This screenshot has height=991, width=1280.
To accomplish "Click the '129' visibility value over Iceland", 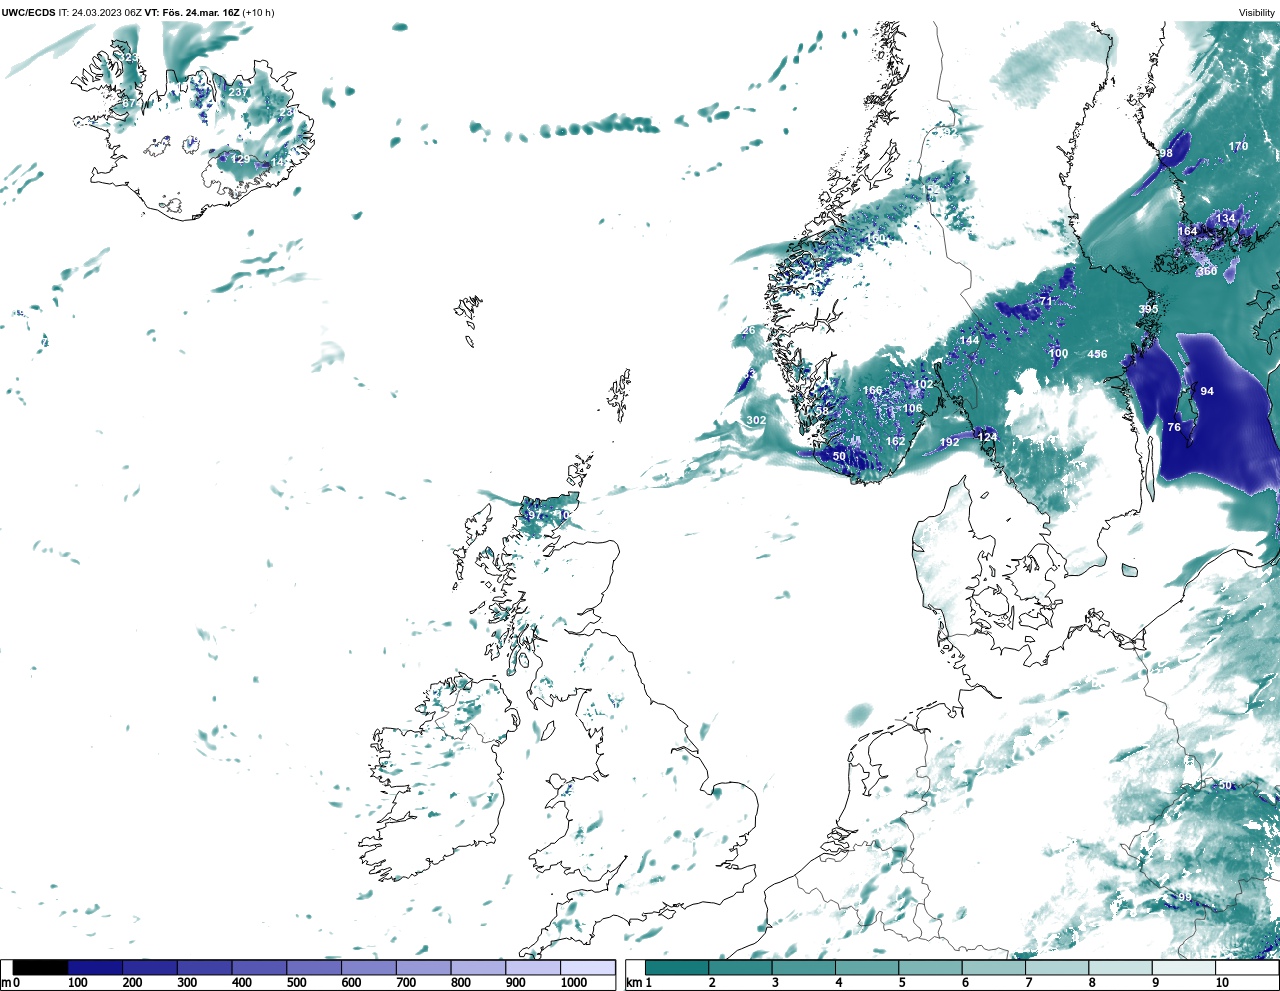I will click(241, 159).
